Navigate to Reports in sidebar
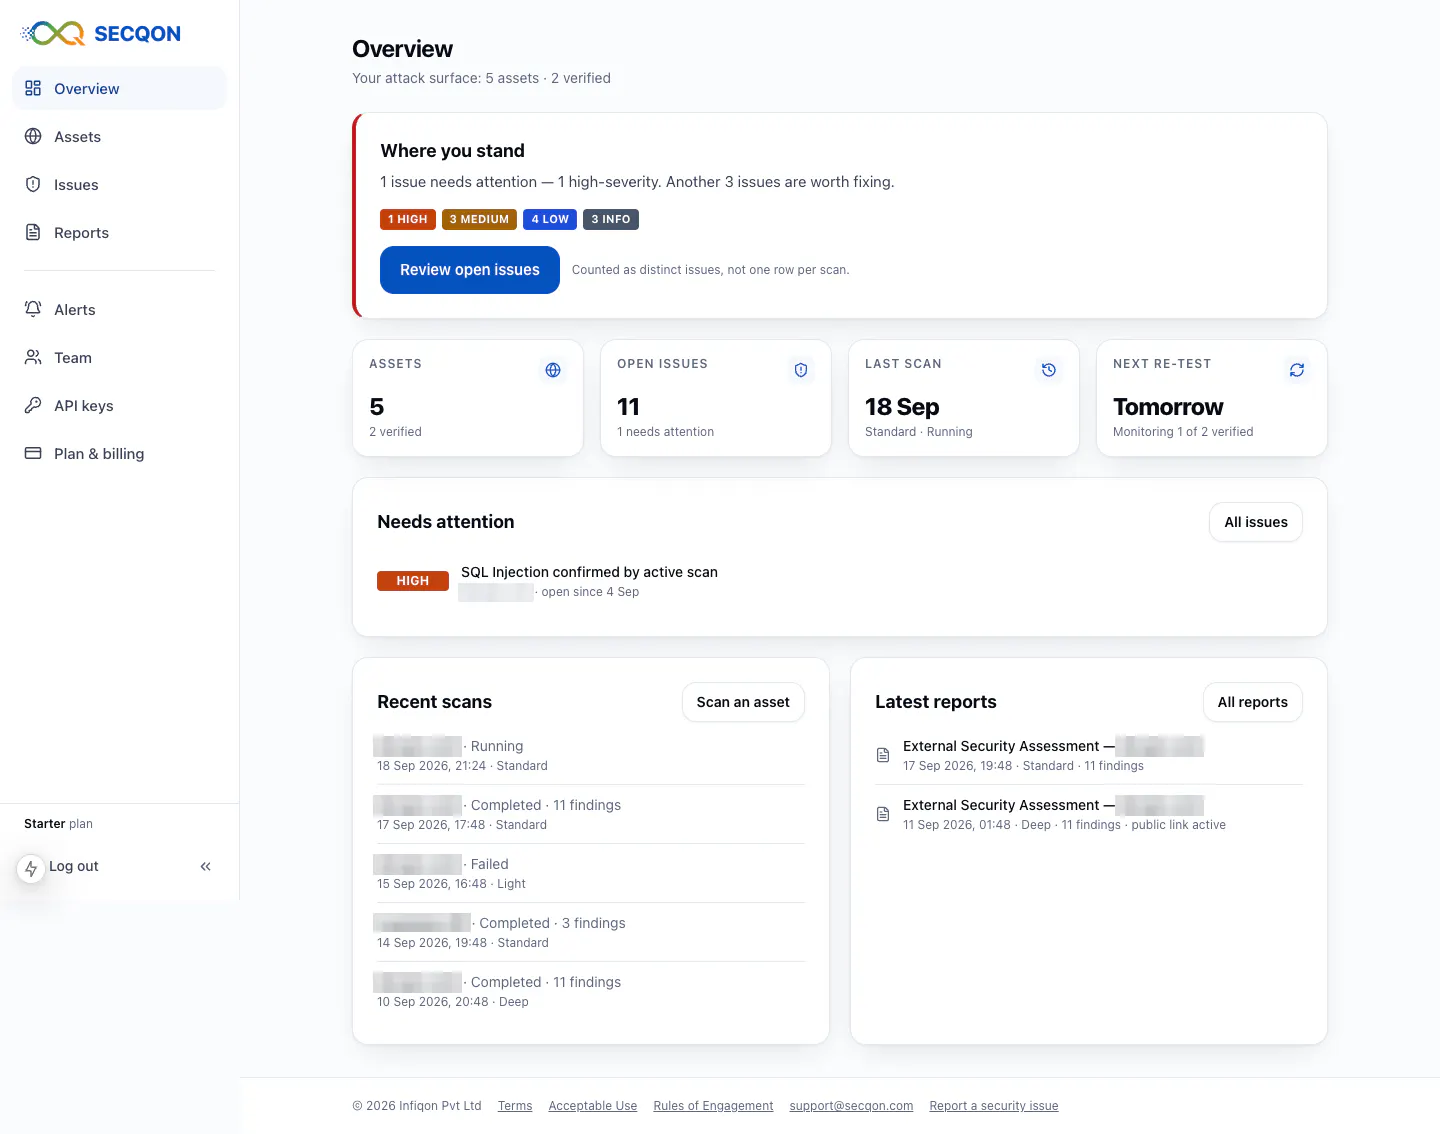1440x1134 pixels. 119,233
